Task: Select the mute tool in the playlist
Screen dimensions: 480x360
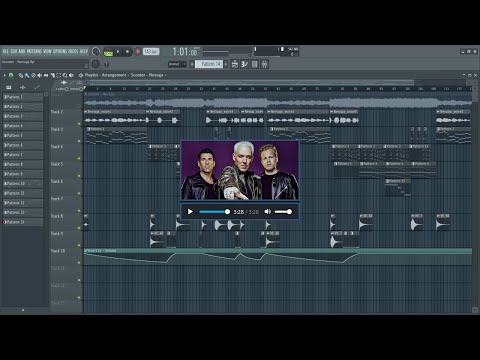Action: coord(39,75)
